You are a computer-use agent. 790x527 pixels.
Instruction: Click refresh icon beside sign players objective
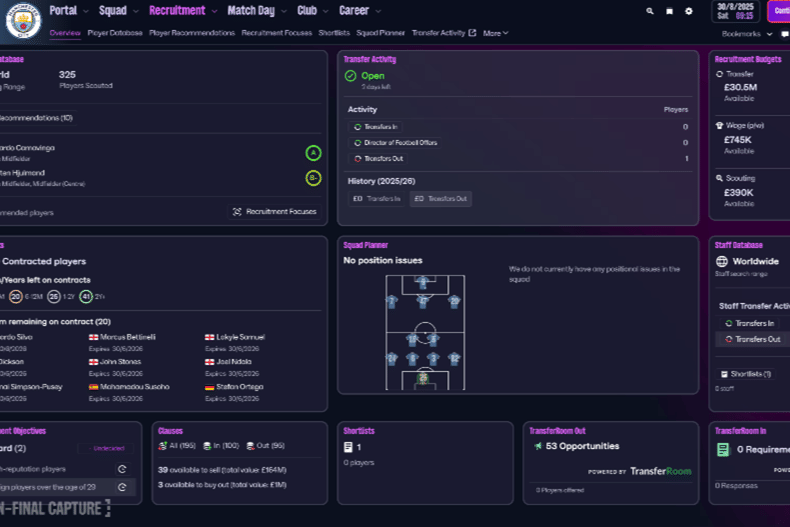click(122, 487)
